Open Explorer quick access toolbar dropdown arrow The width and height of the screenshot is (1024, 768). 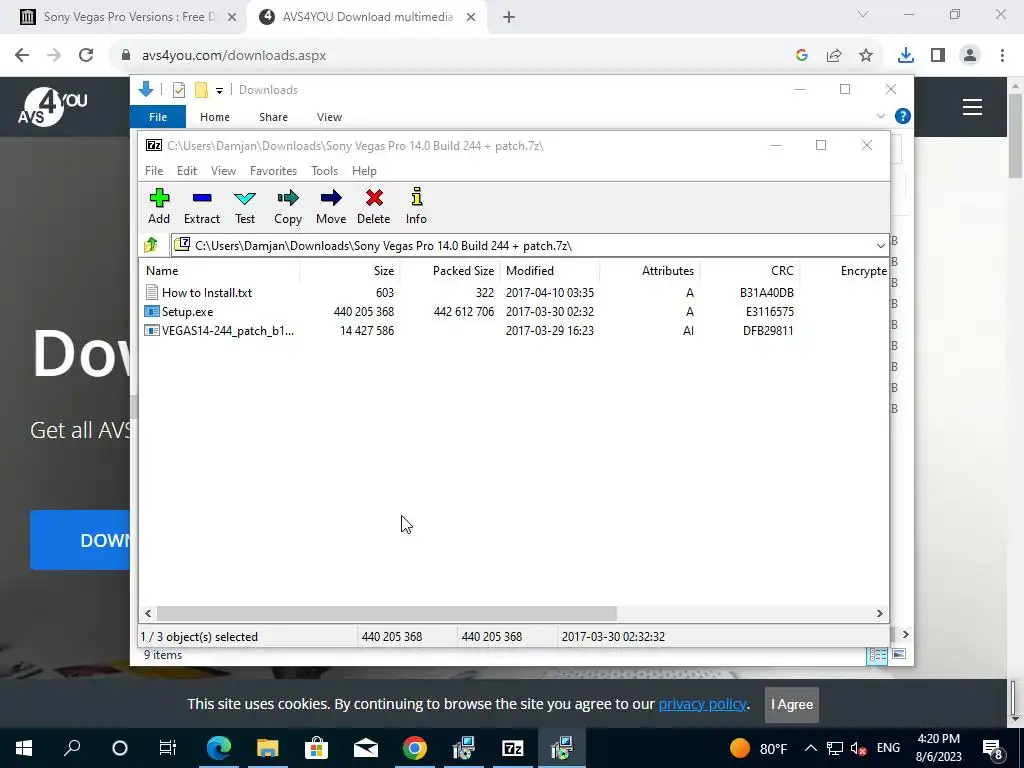[219, 91]
